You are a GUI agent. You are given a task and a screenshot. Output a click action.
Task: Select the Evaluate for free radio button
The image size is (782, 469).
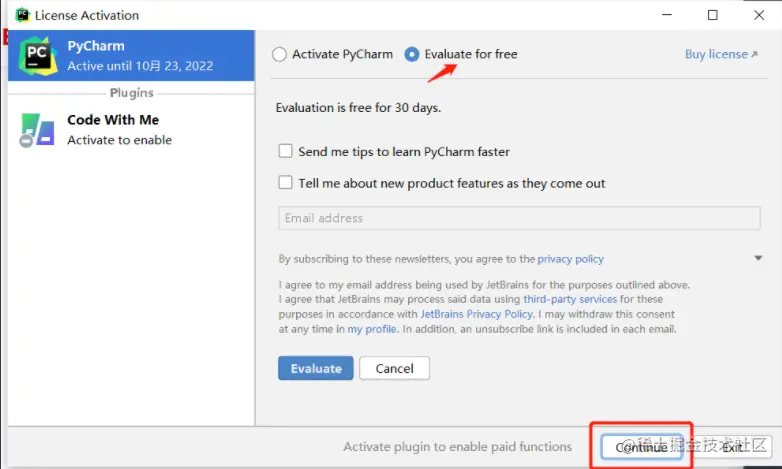411,54
